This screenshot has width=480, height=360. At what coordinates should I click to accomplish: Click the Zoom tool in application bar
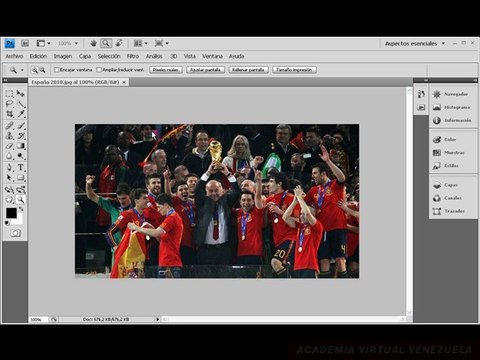[106, 43]
